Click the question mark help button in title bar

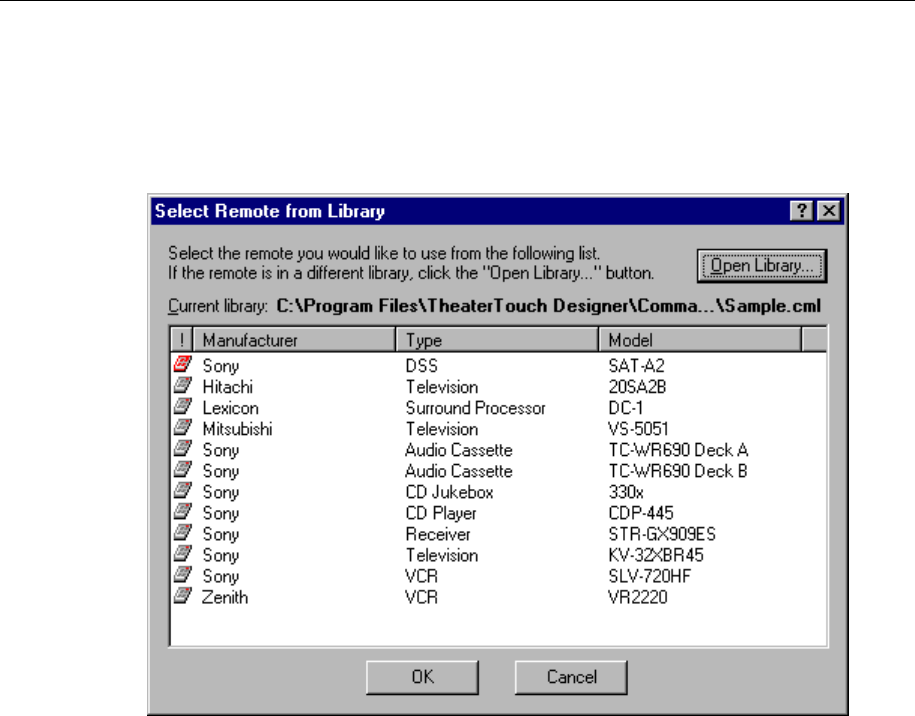click(x=802, y=211)
